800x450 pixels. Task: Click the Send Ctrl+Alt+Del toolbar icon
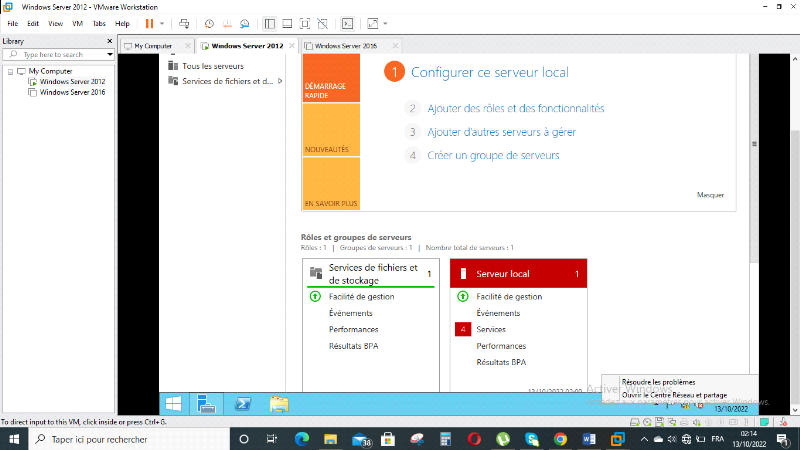click(184, 23)
